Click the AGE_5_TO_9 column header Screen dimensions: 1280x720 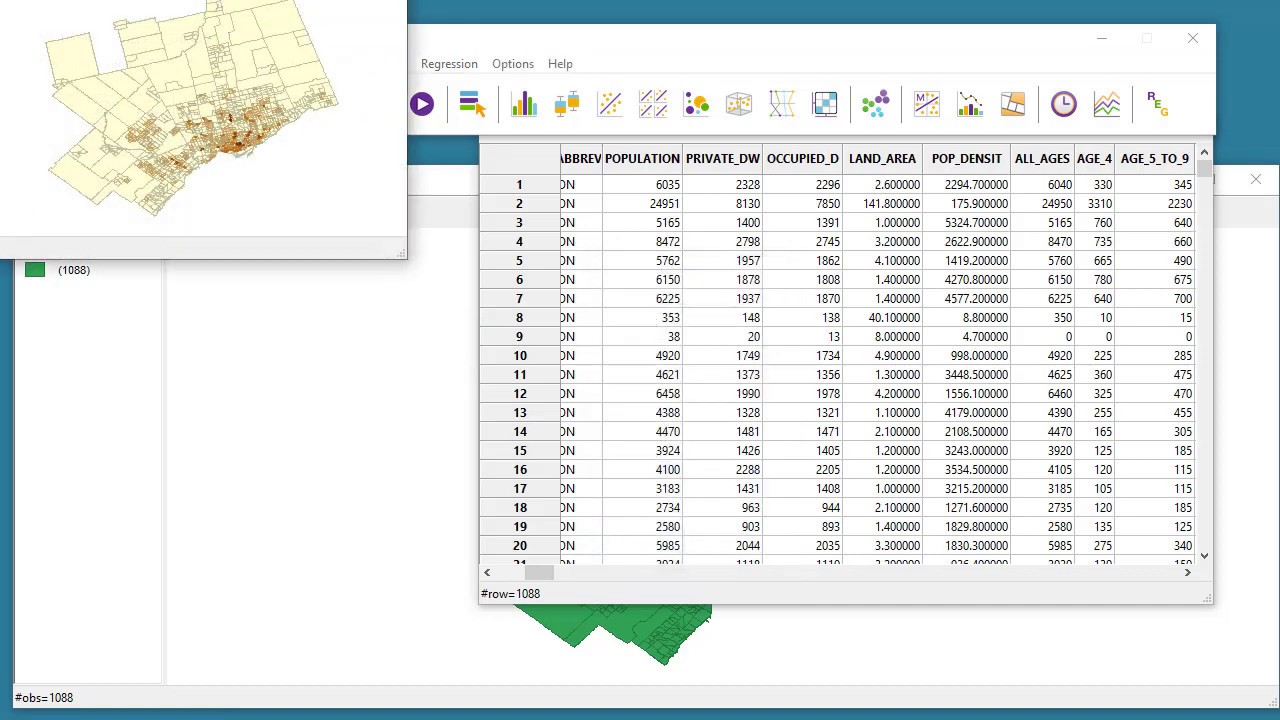pyautogui.click(x=1155, y=159)
